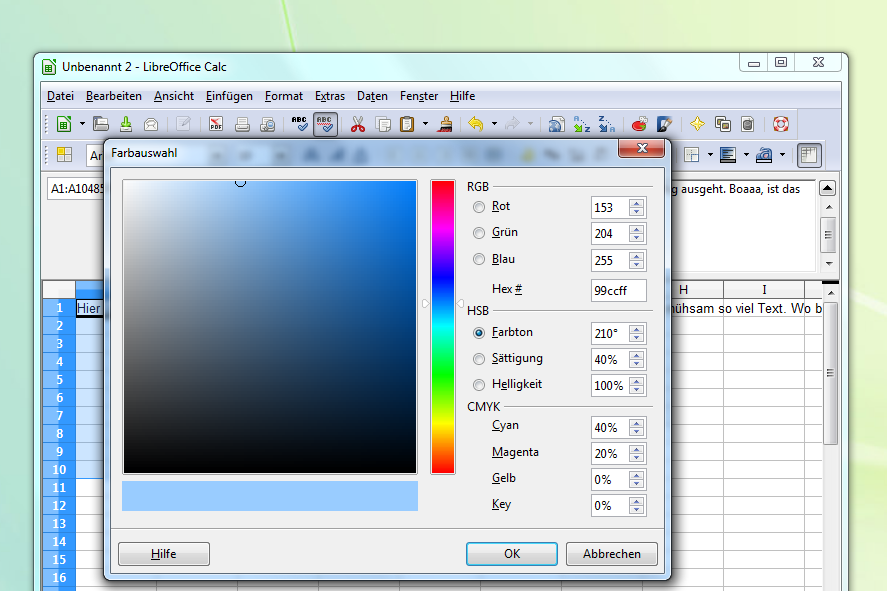The image size is (887, 591).
Task: Open the New document dropdown arrow
Action: (x=82, y=124)
